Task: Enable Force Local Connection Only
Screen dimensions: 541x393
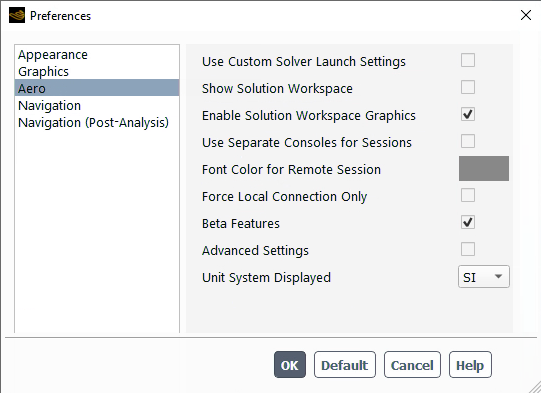Action: [x=468, y=195]
